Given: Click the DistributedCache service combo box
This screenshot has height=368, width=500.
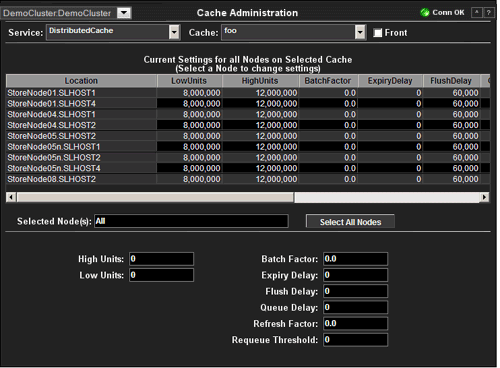Looking at the screenshot, I should click(113, 32).
